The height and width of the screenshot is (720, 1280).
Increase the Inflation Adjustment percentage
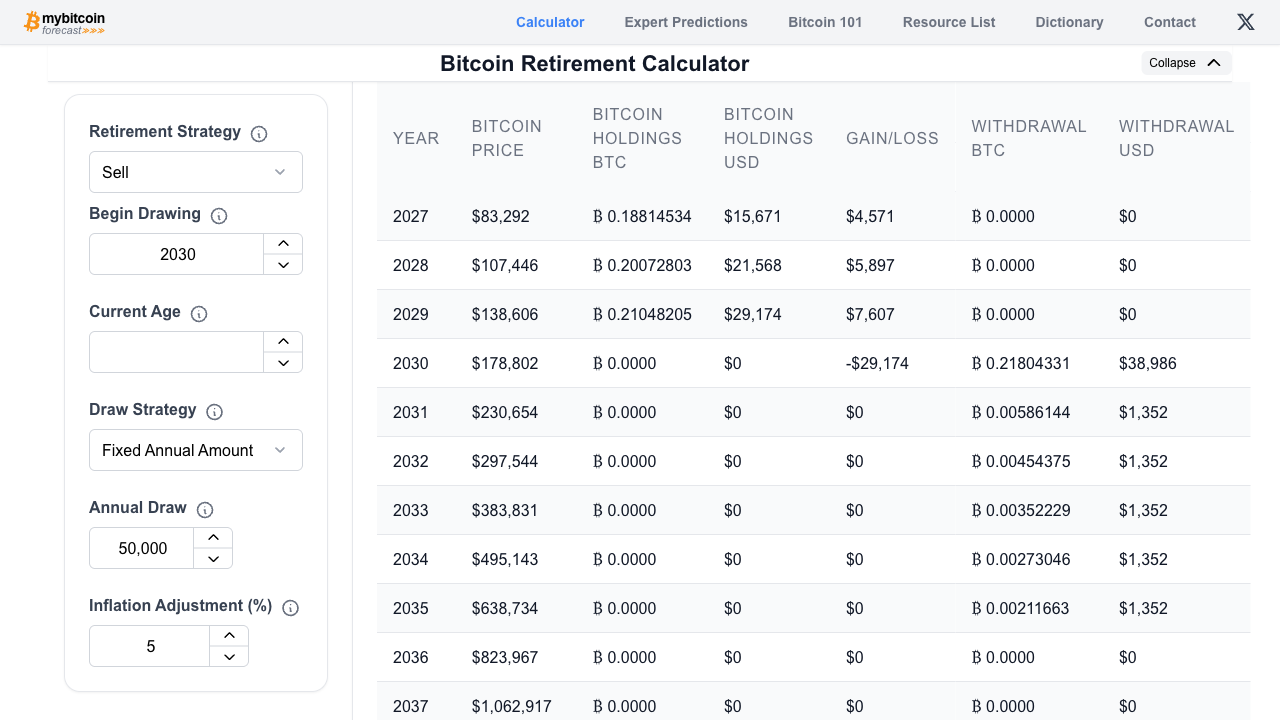click(x=229, y=634)
